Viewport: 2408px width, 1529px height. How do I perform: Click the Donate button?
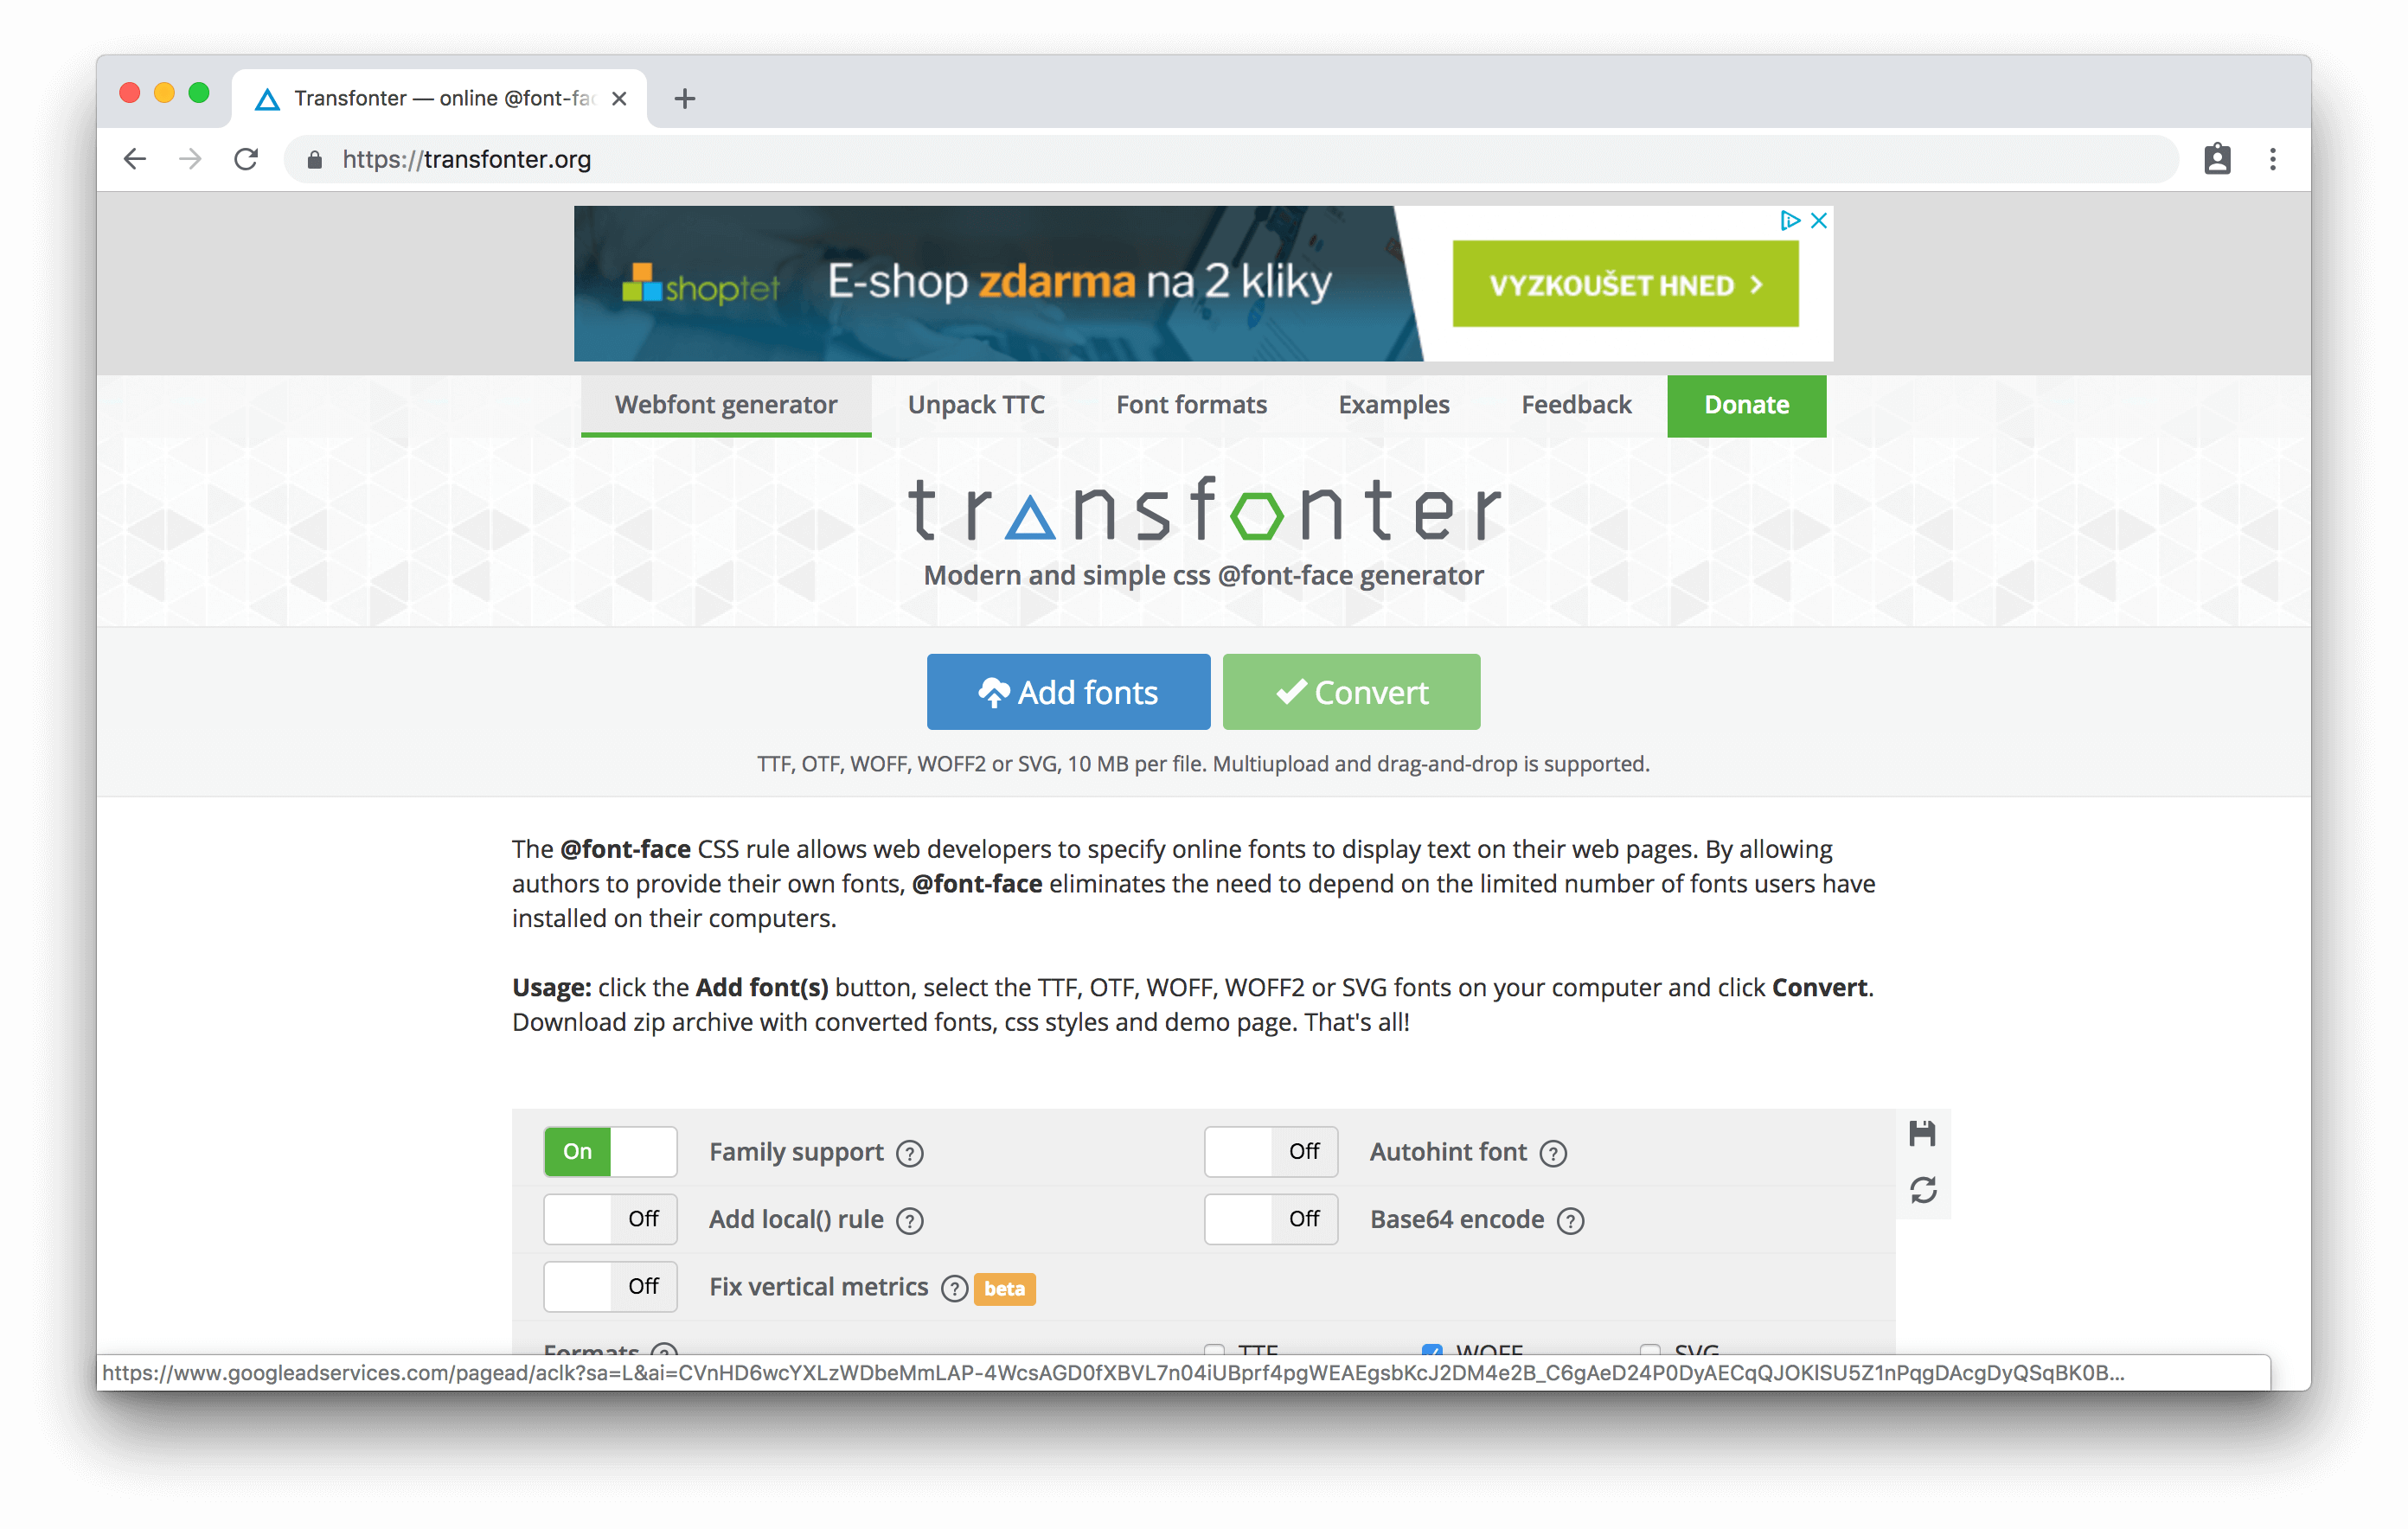click(1746, 406)
